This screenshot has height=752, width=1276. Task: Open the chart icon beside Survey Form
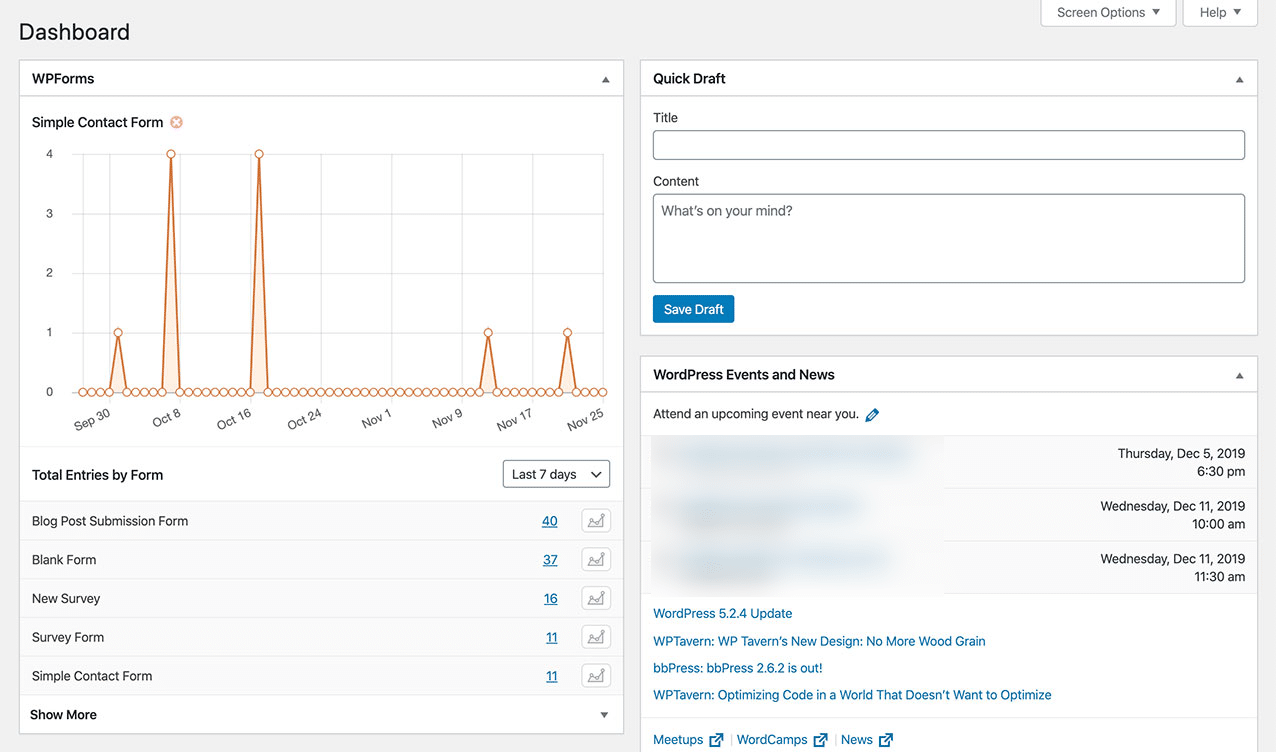(x=595, y=637)
